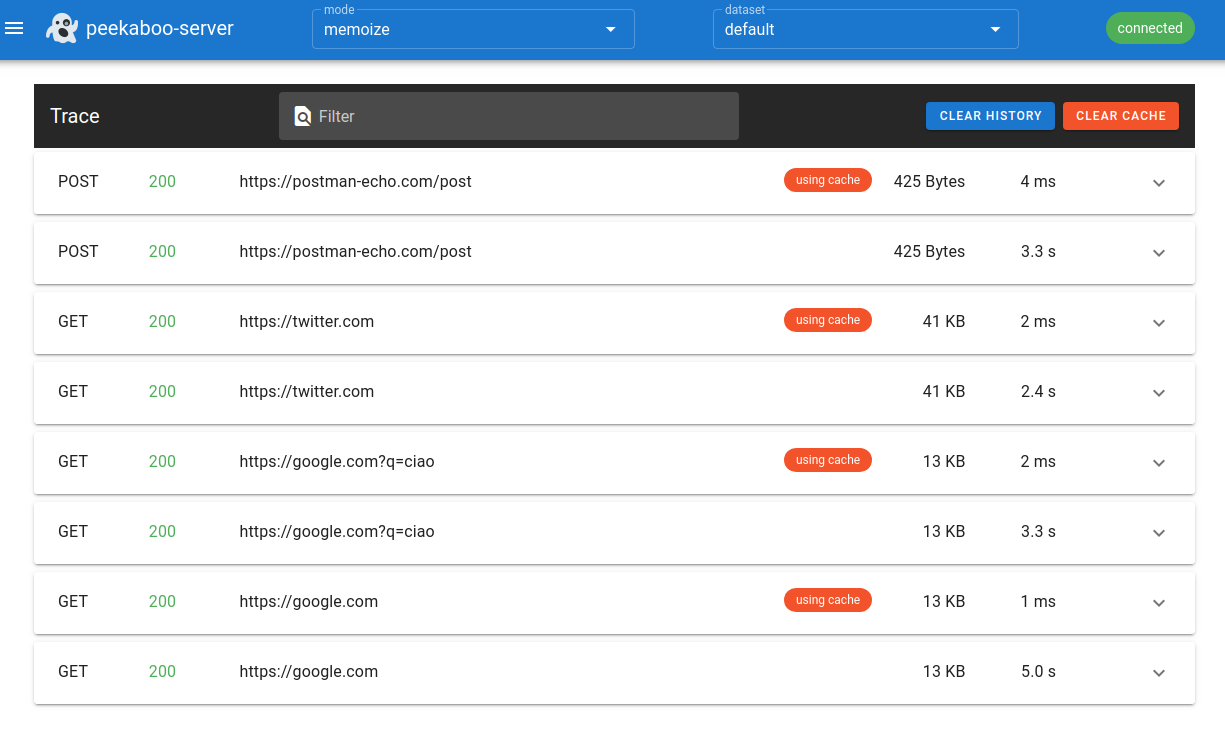The width and height of the screenshot is (1225, 751).
Task: Click google.com?q=ciao URL in the 3.3 s row
Action: tap(337, 531)
